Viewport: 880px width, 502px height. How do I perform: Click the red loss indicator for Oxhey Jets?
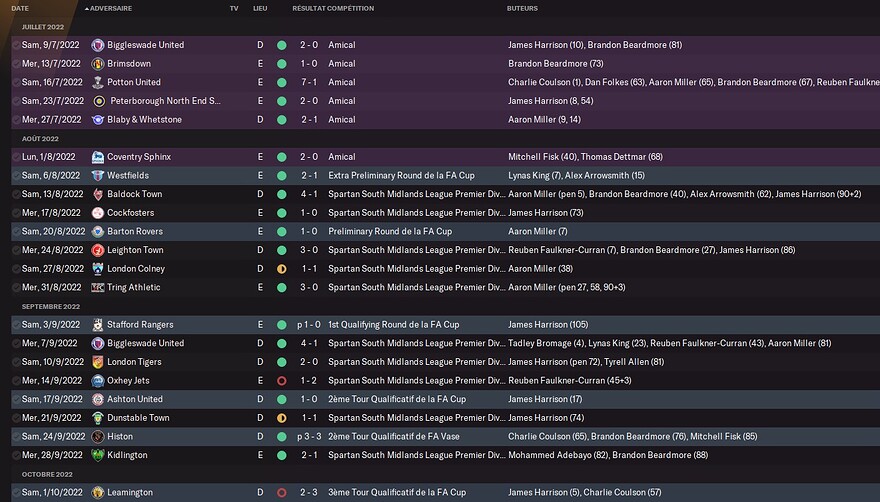tap(282, 381)
